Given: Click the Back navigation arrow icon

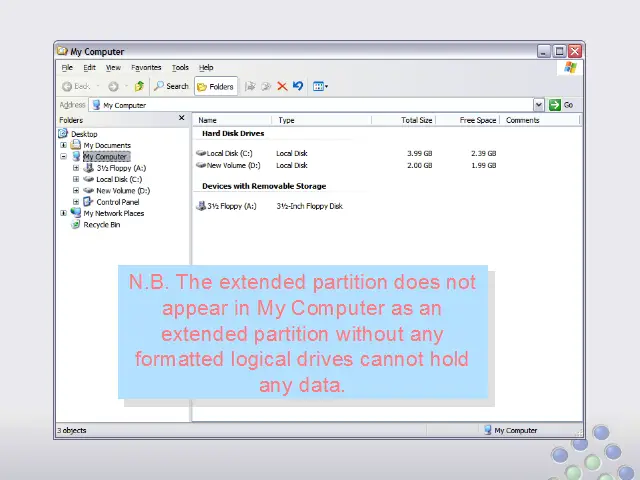Looking at the screenshot, I should pyautogui.click(x=67, y=86).
